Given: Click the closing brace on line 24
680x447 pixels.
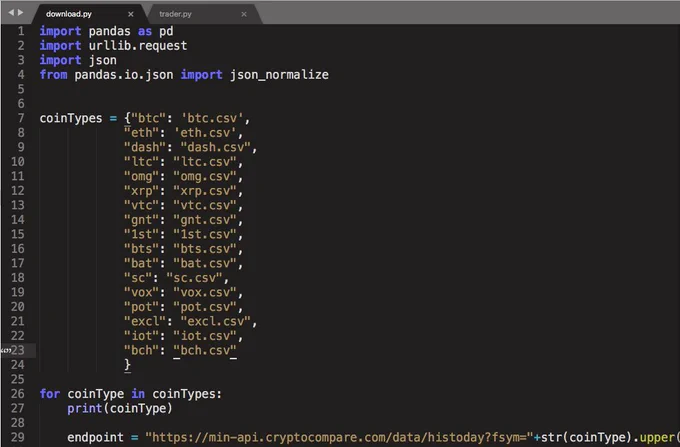Looking at the screenshot, I should pyautogui.click(x=128, y=365).
